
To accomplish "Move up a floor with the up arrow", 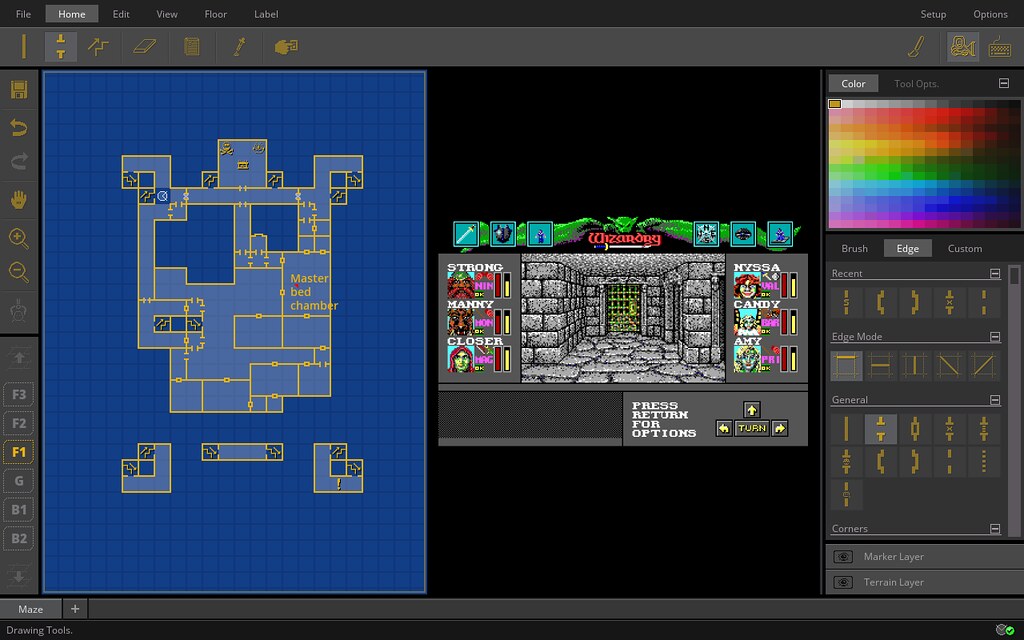I will tap(19, 357).
